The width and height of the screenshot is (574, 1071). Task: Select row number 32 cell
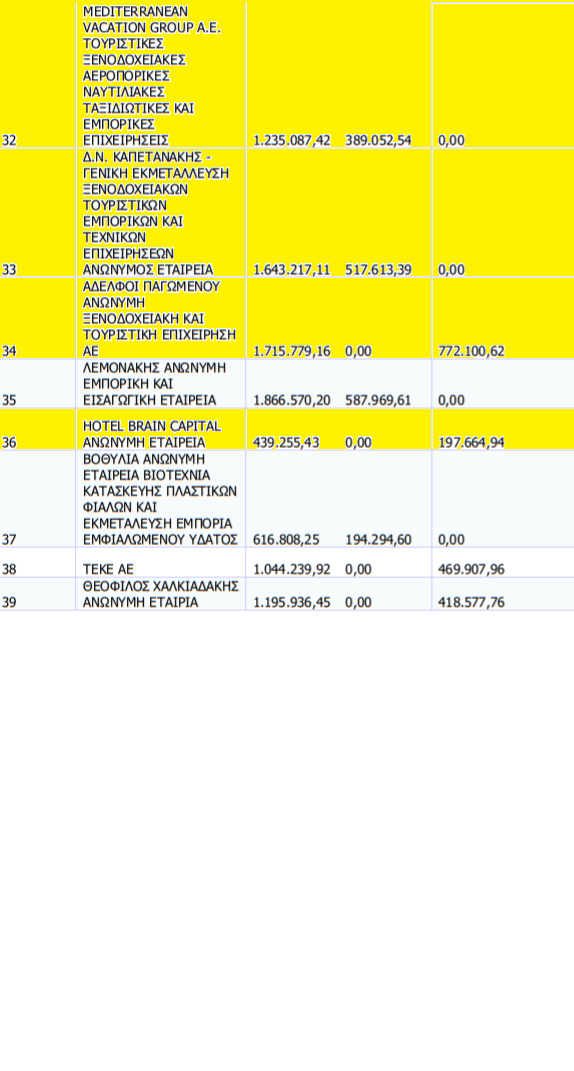point(37,74)
